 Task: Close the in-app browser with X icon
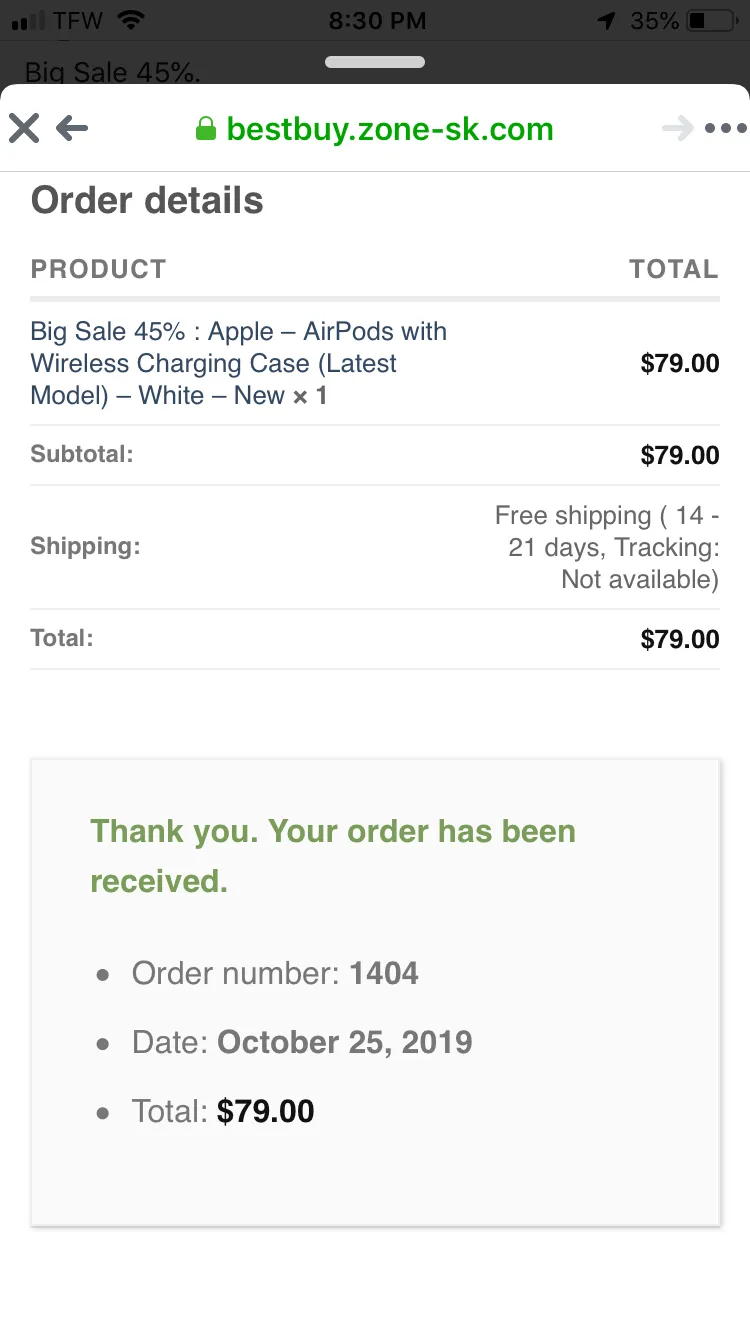24,128
